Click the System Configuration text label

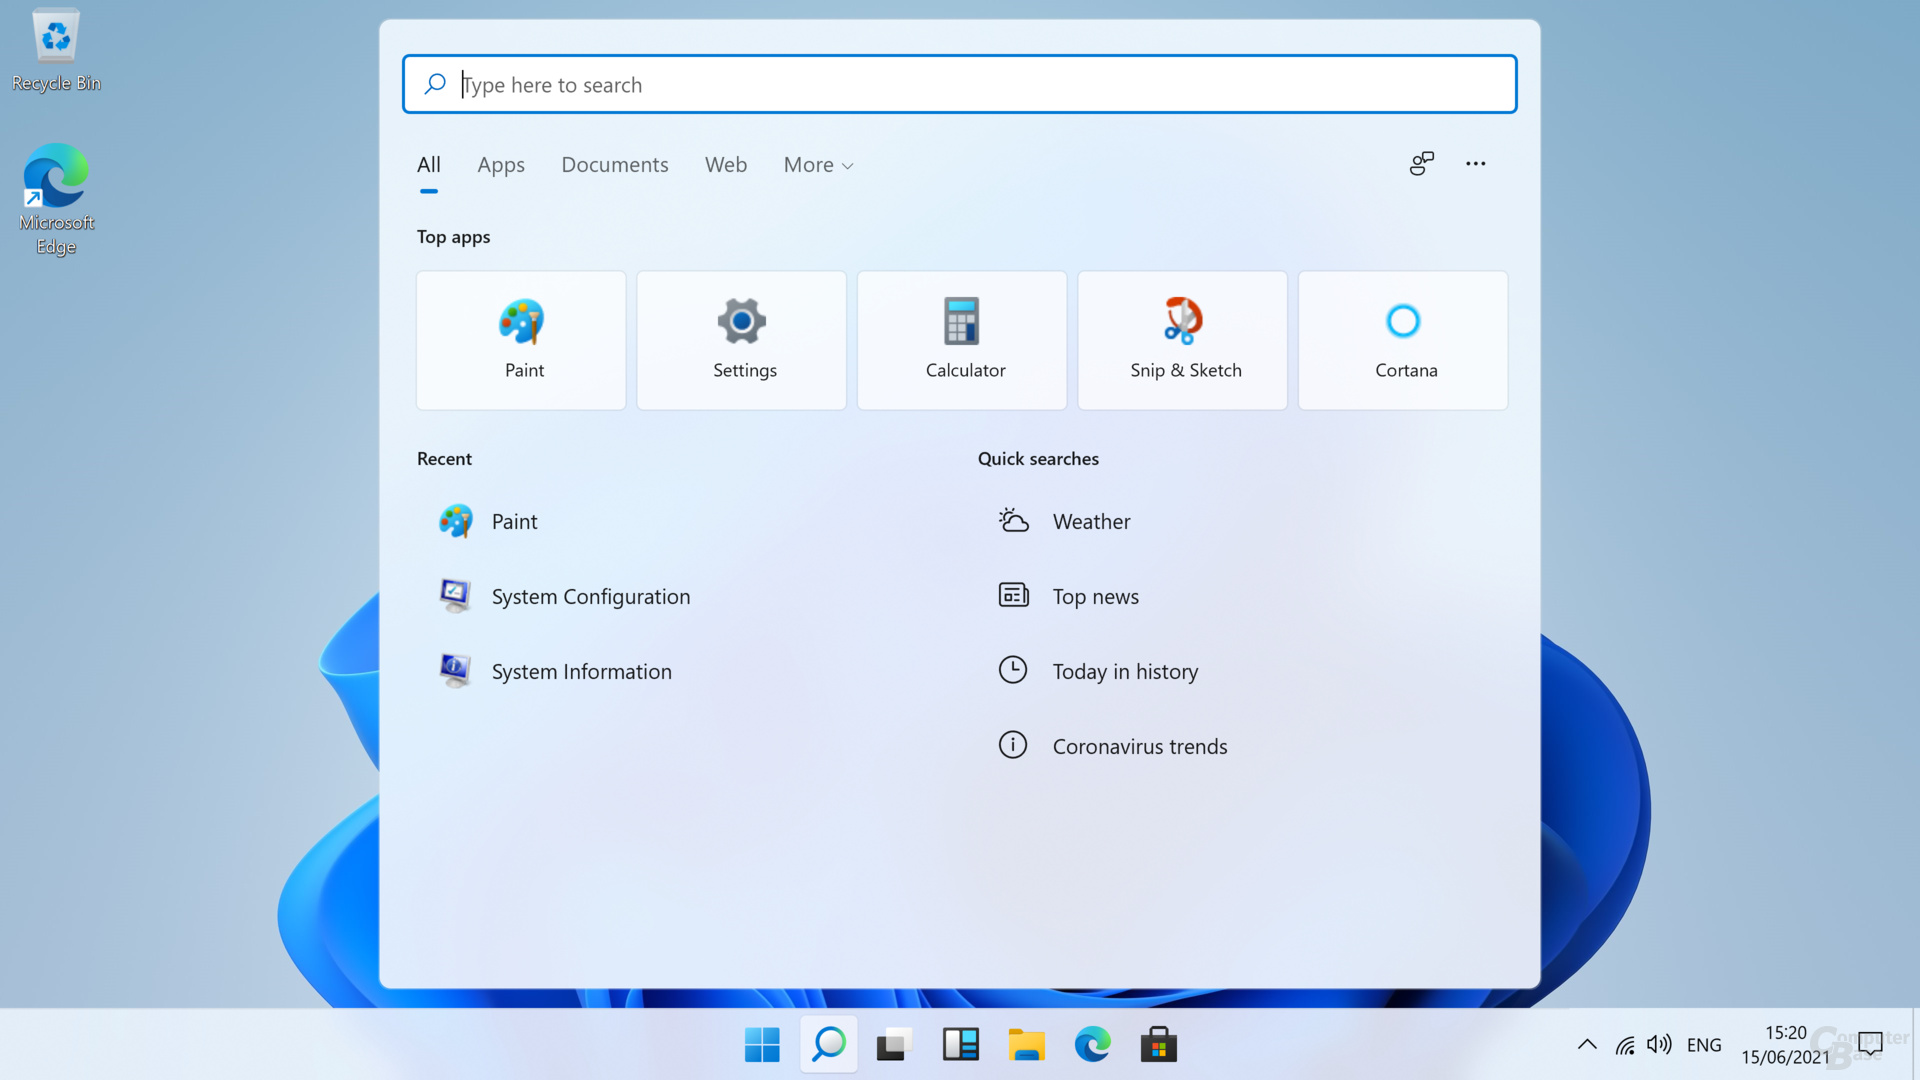pos(591,597)
